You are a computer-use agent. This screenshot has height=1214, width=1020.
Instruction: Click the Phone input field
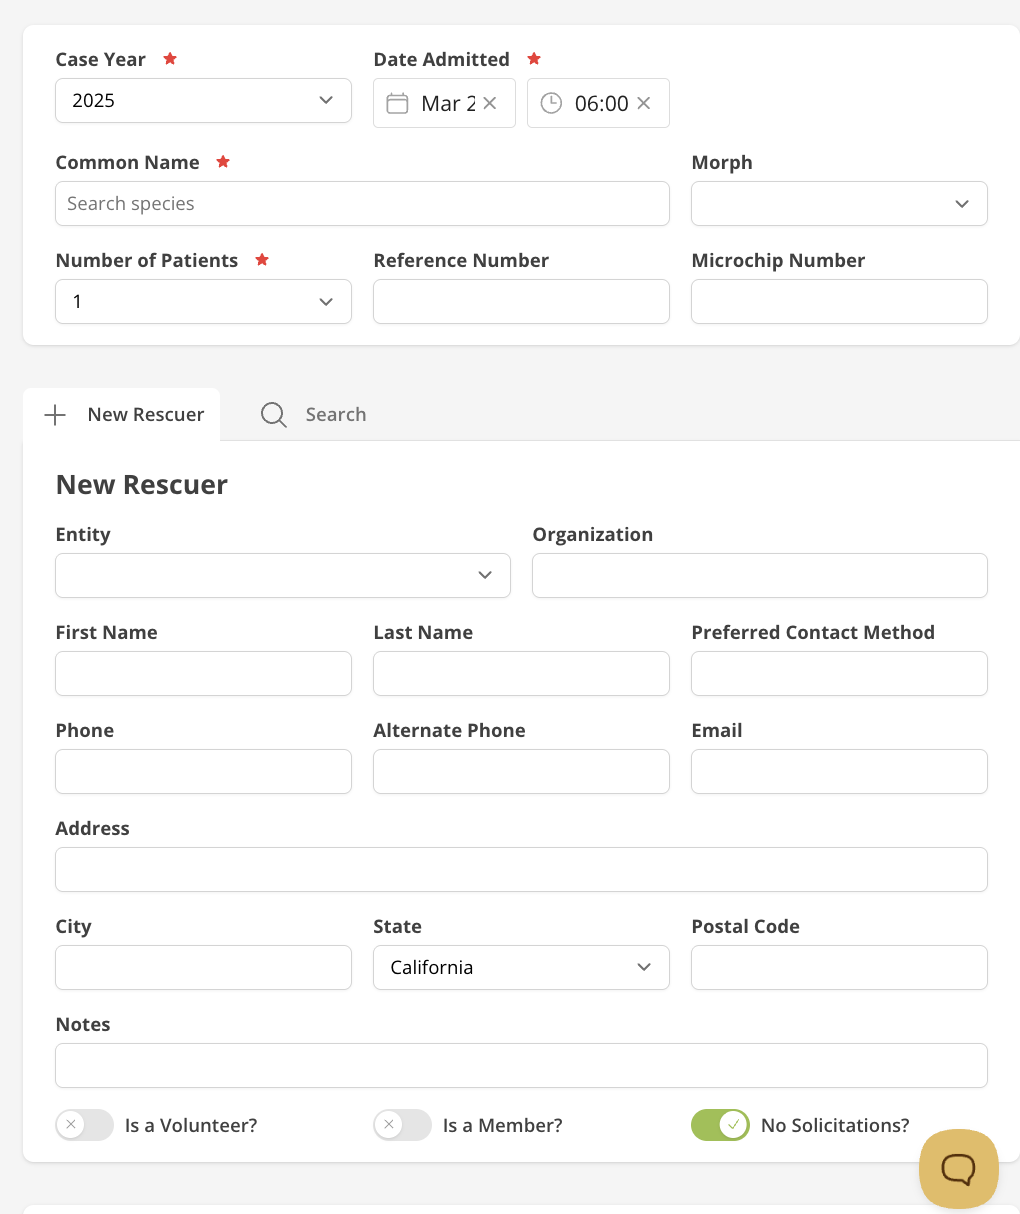point(203,771)
